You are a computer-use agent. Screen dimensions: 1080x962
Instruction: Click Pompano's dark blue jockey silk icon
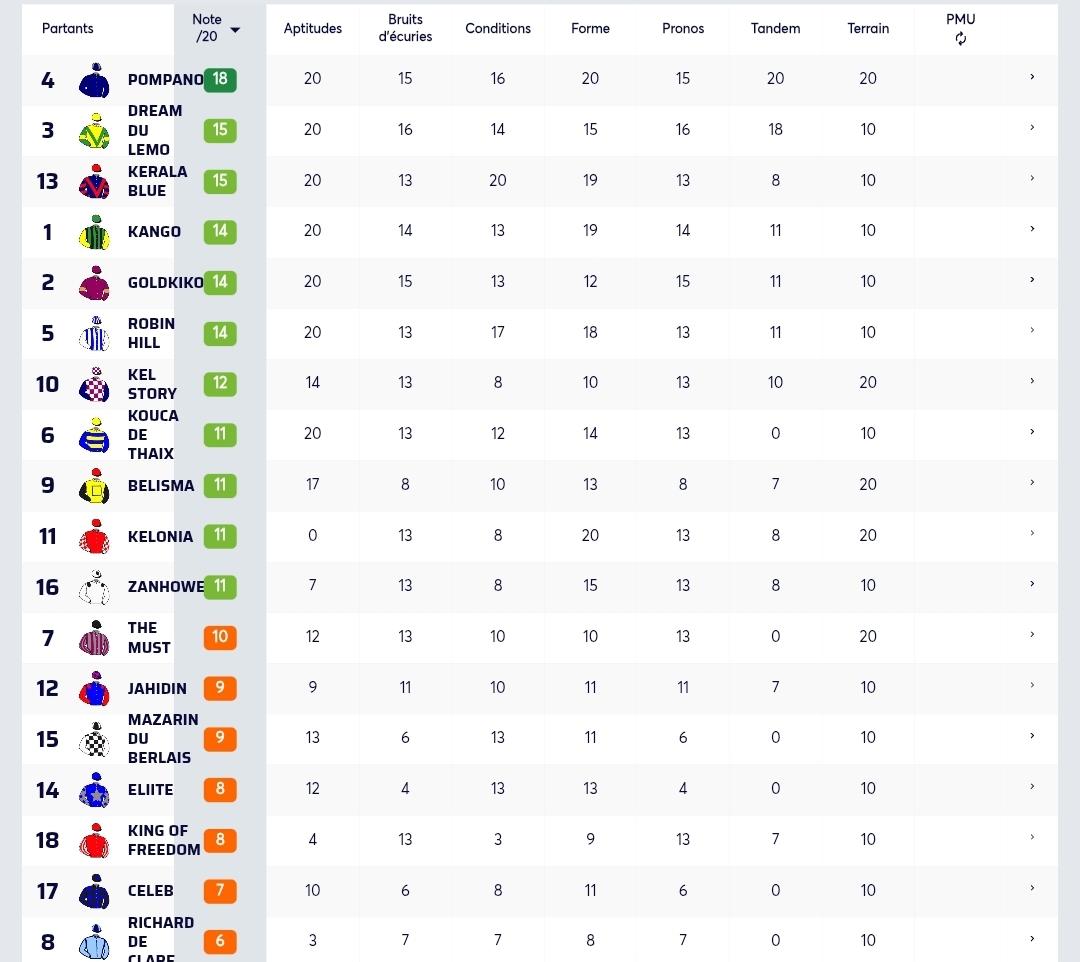95,80
